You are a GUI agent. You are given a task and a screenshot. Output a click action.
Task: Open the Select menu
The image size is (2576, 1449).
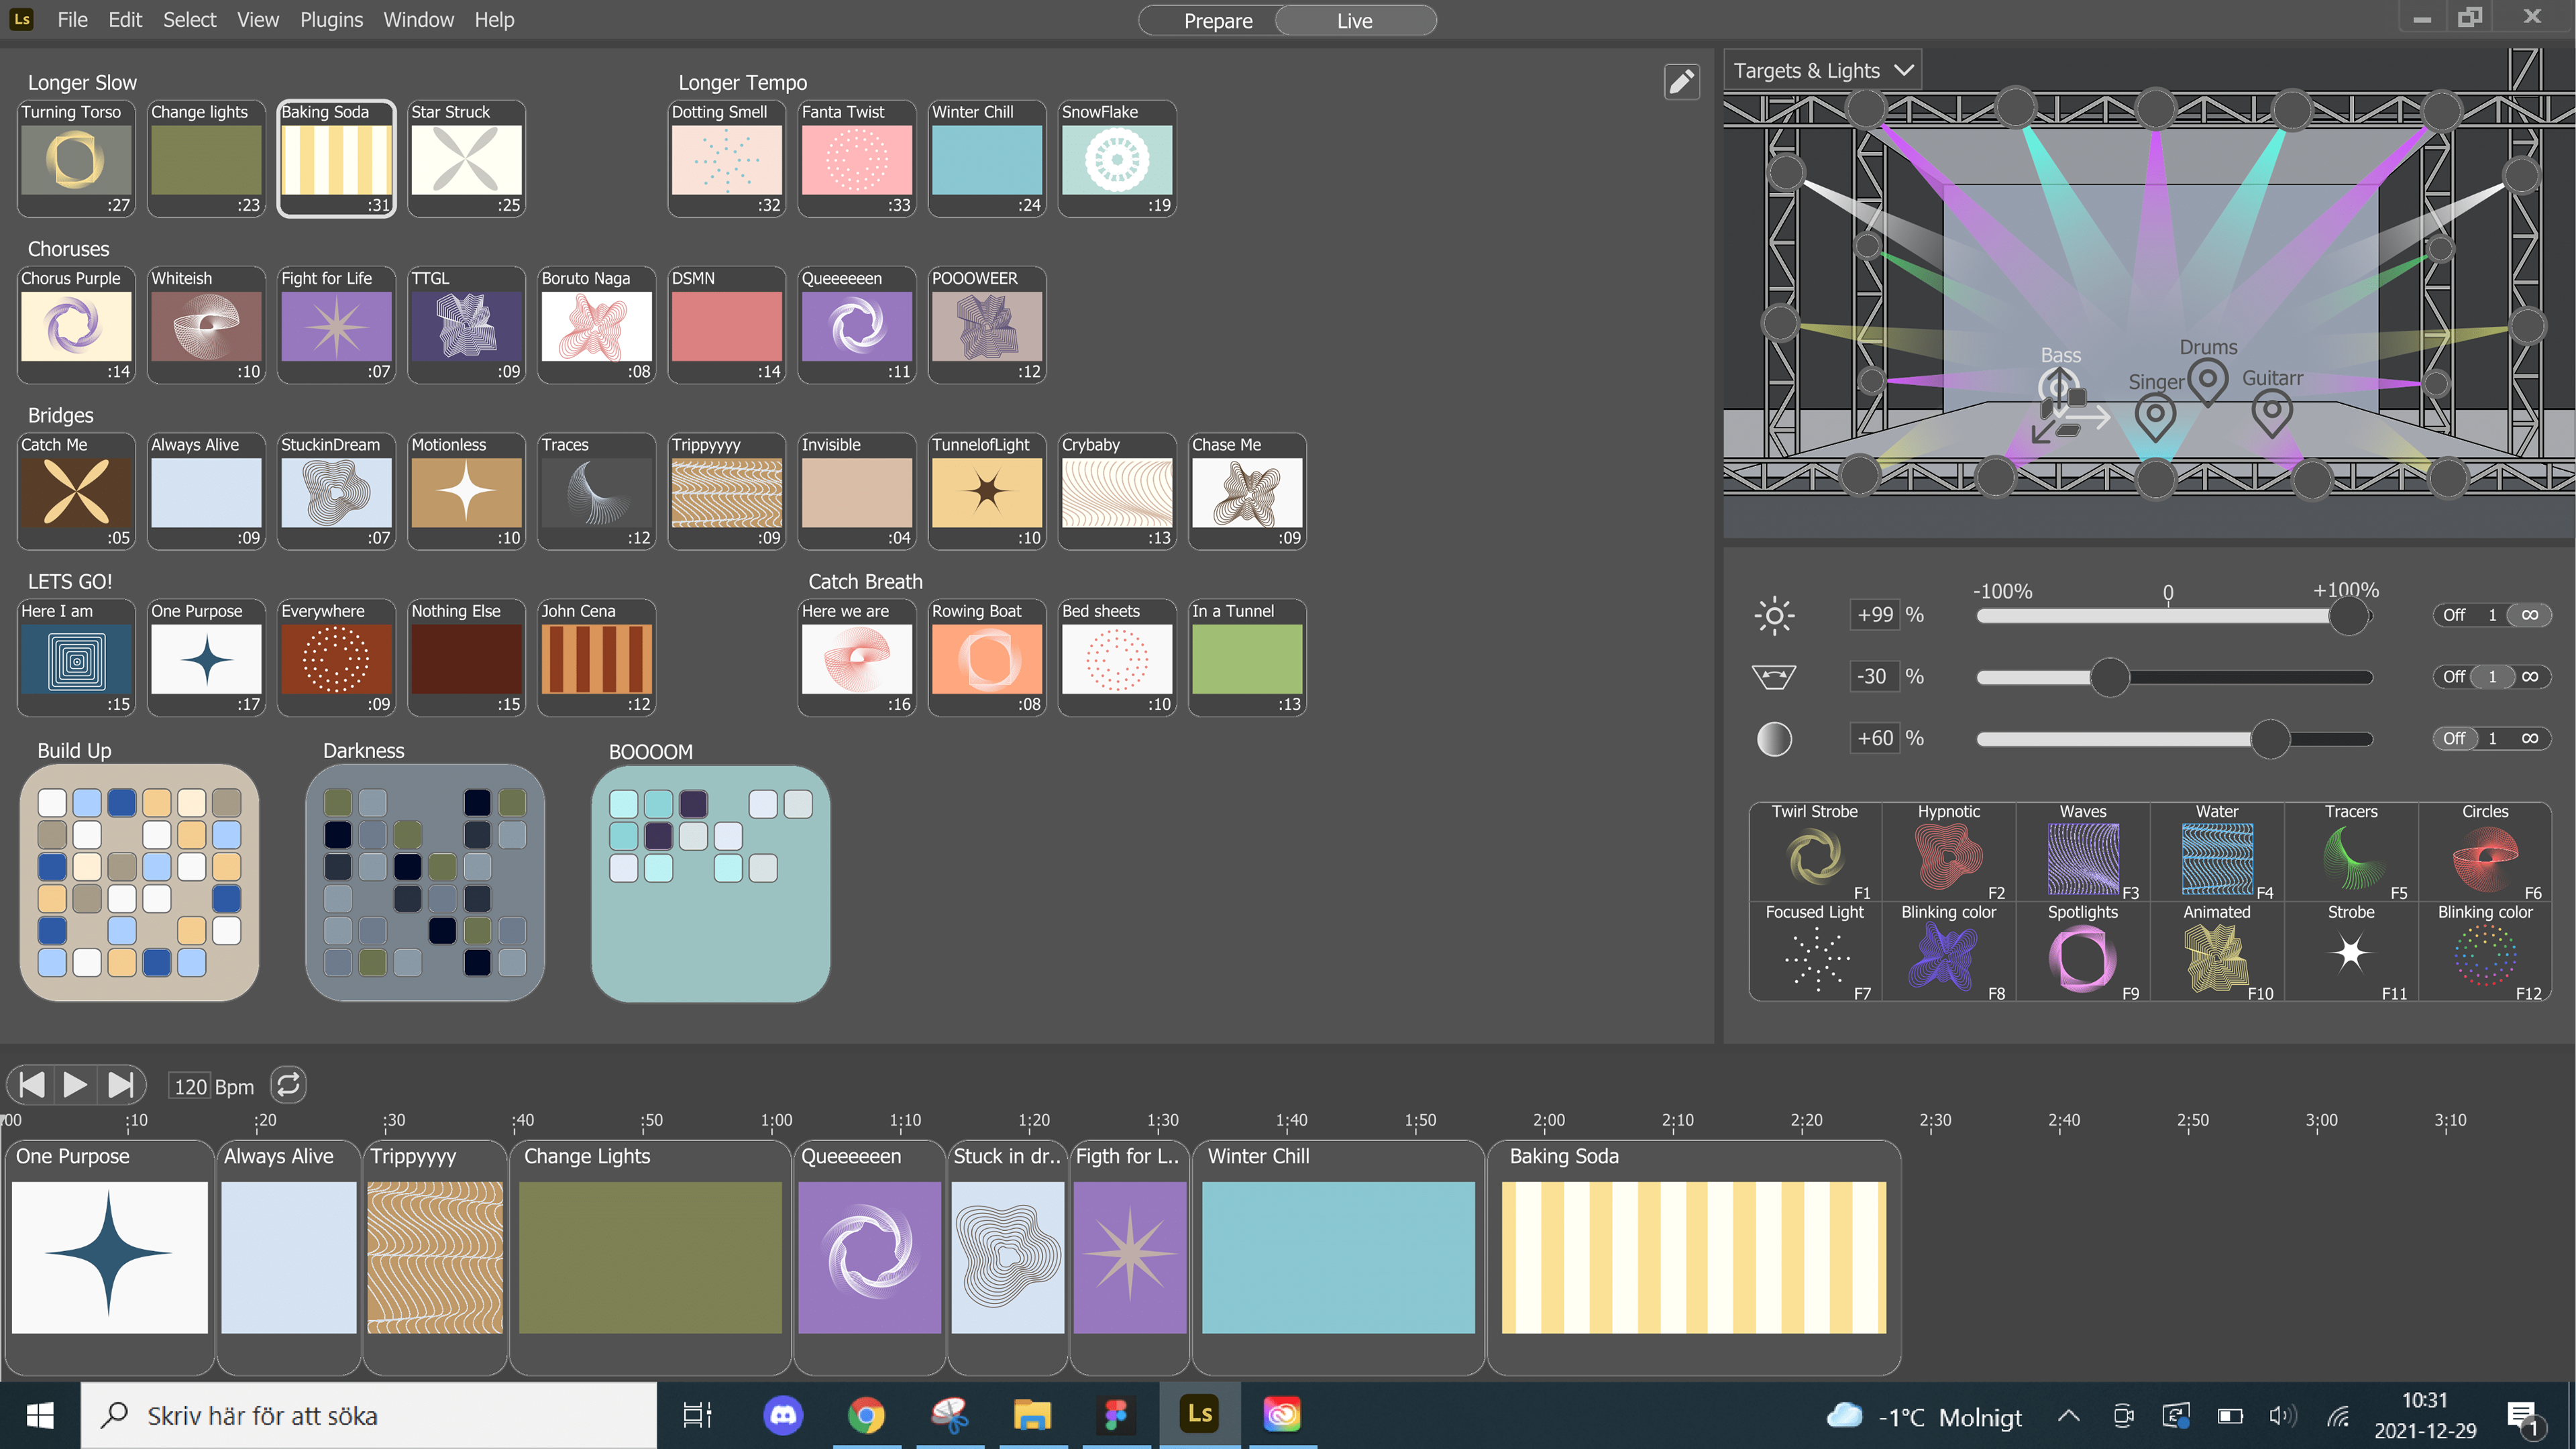(x=189, y=20)
